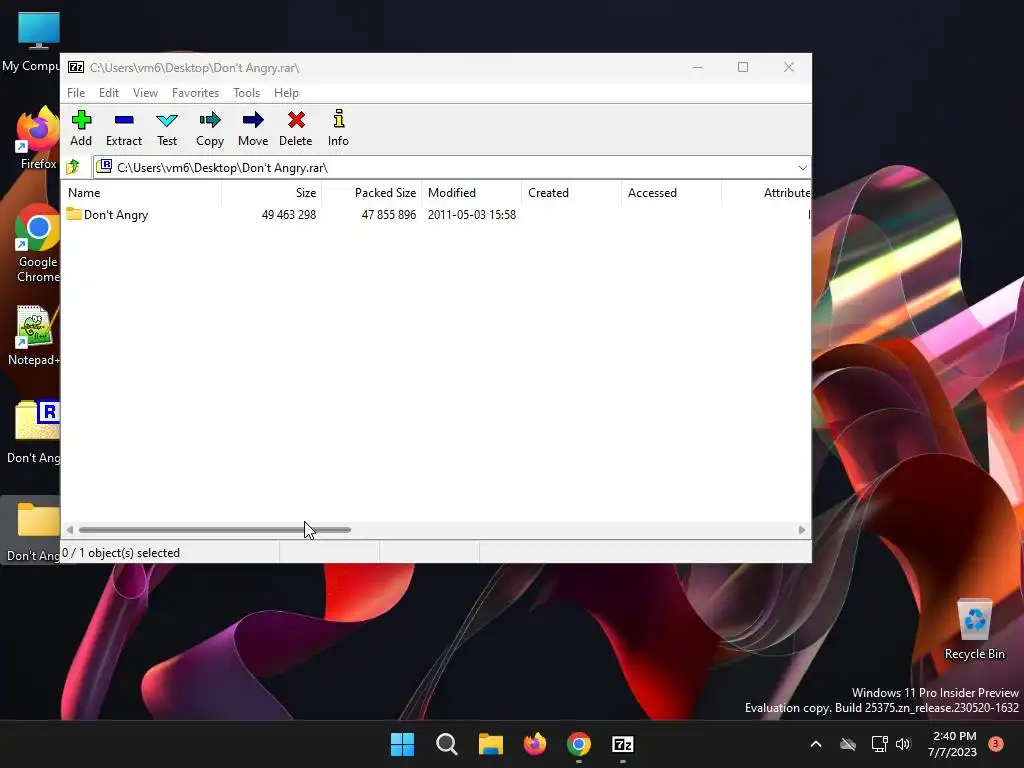
Task: Click the packed size 47 855 896
Action: (389, 215)
